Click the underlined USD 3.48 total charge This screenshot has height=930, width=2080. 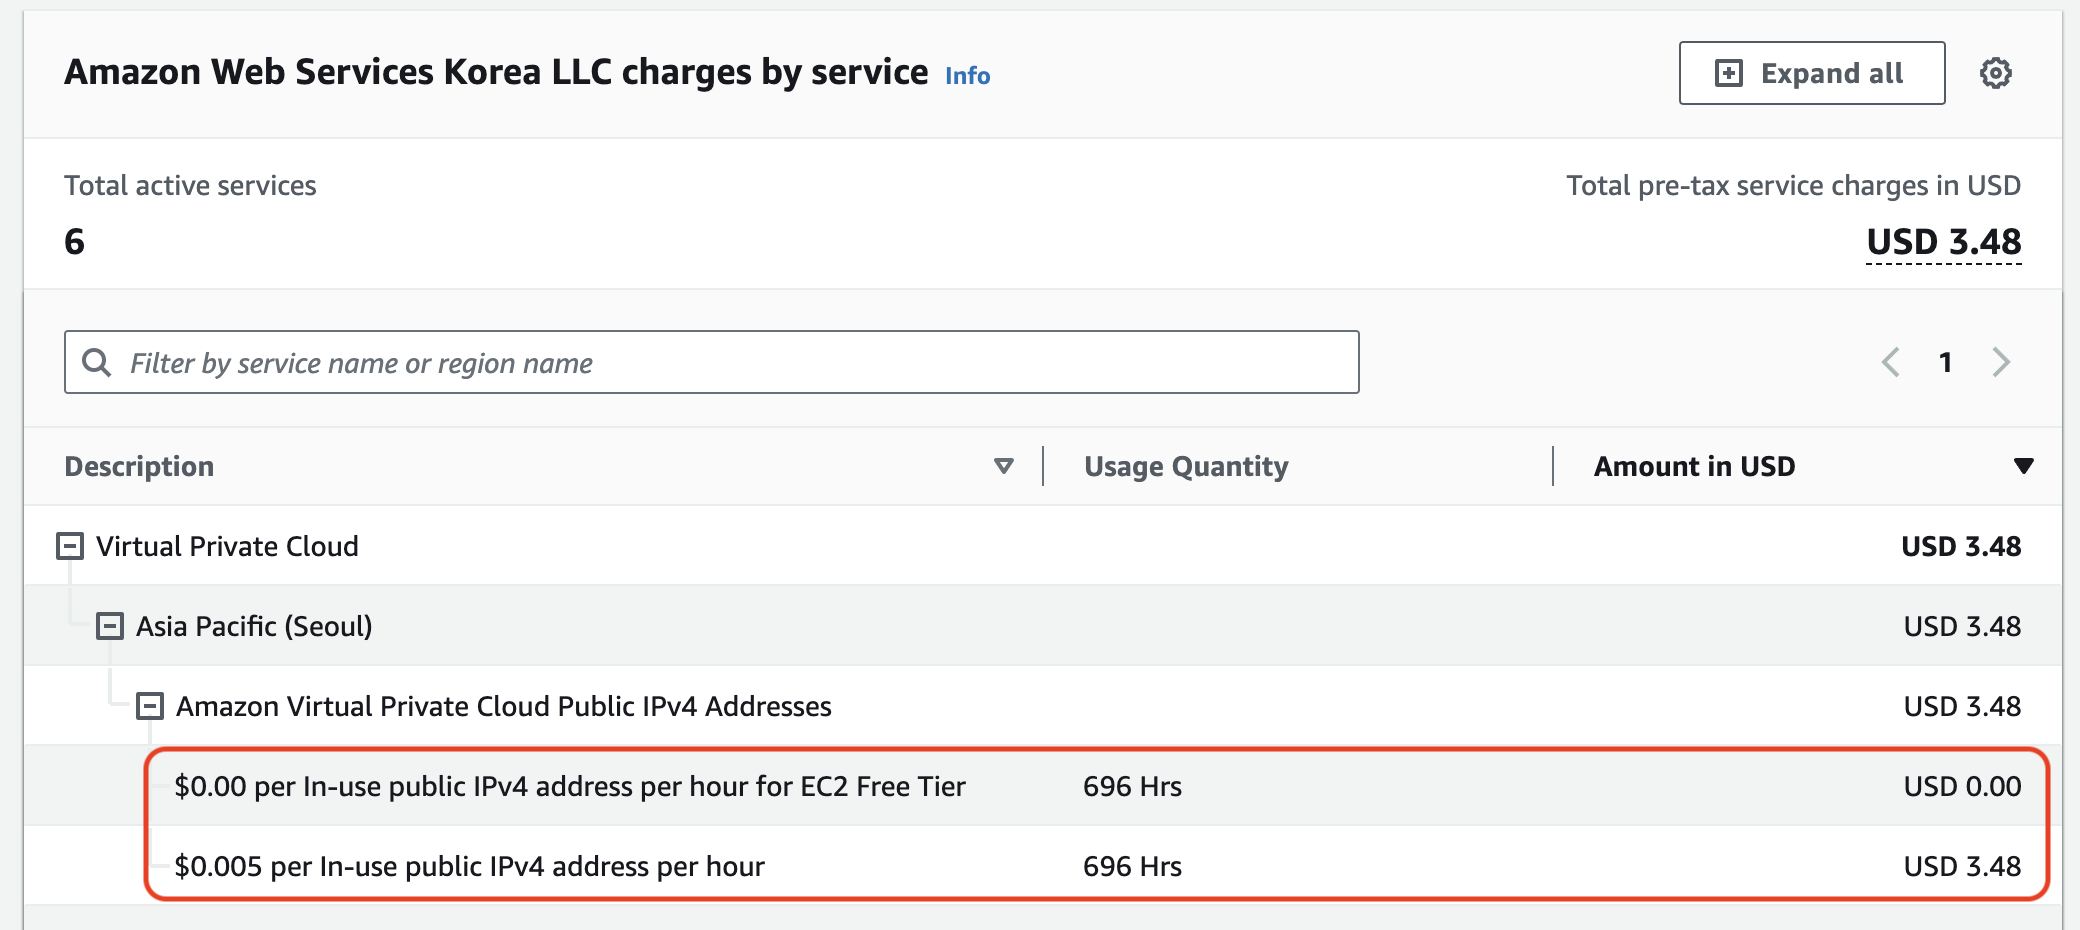coord(1943,242)
